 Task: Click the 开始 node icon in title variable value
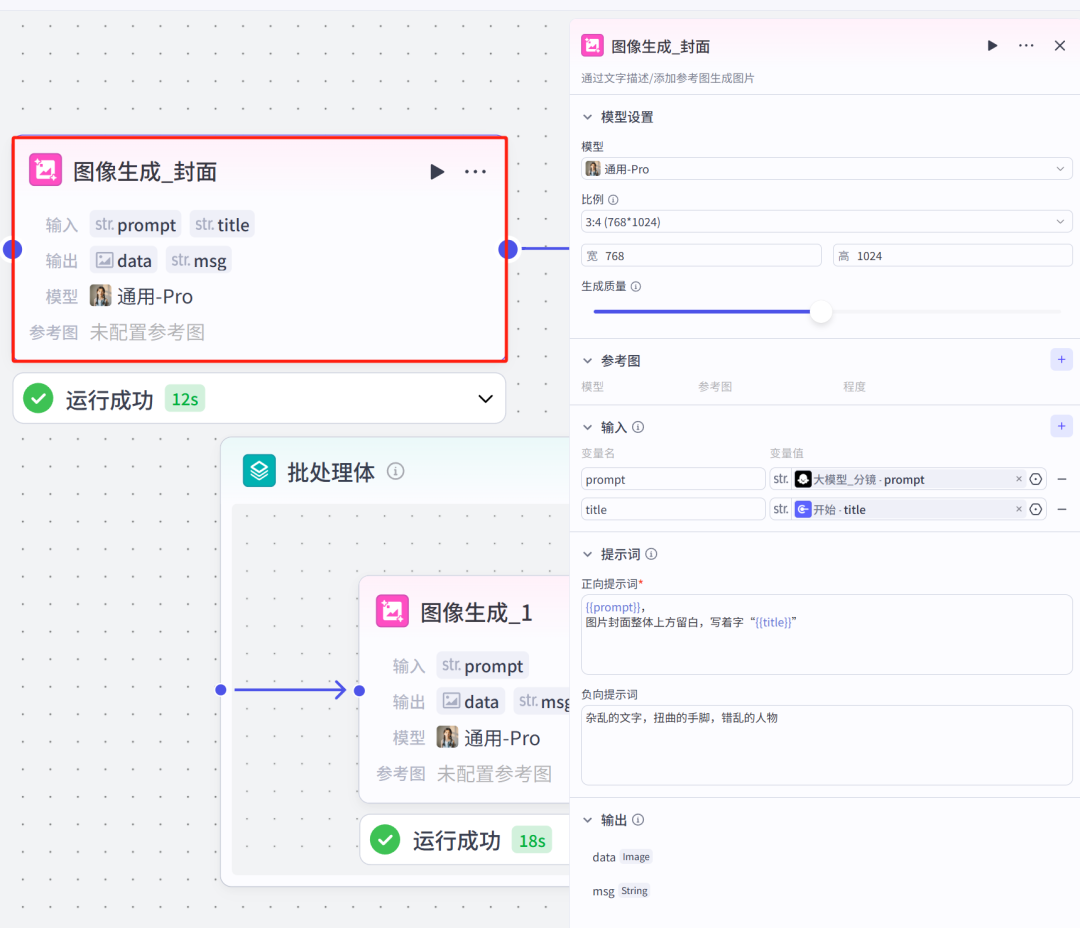click(x=801, y=508)
